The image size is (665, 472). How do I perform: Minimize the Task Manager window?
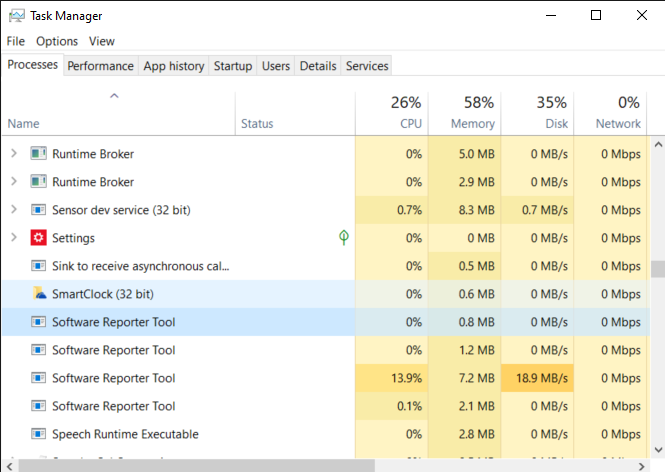point(550,16)
